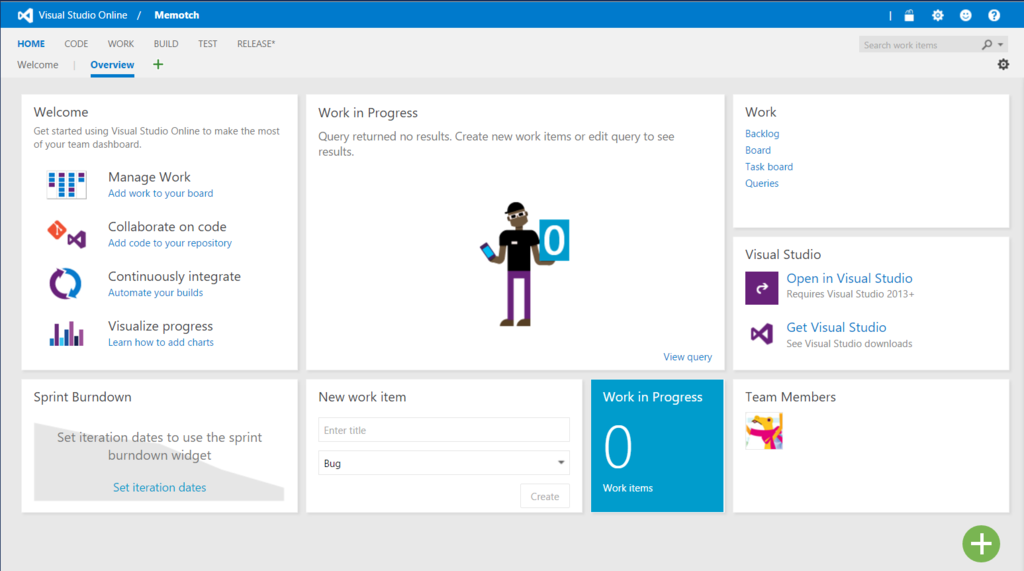Open the WORK hub
Screen dimensions: 1024x571
(121, 44)
